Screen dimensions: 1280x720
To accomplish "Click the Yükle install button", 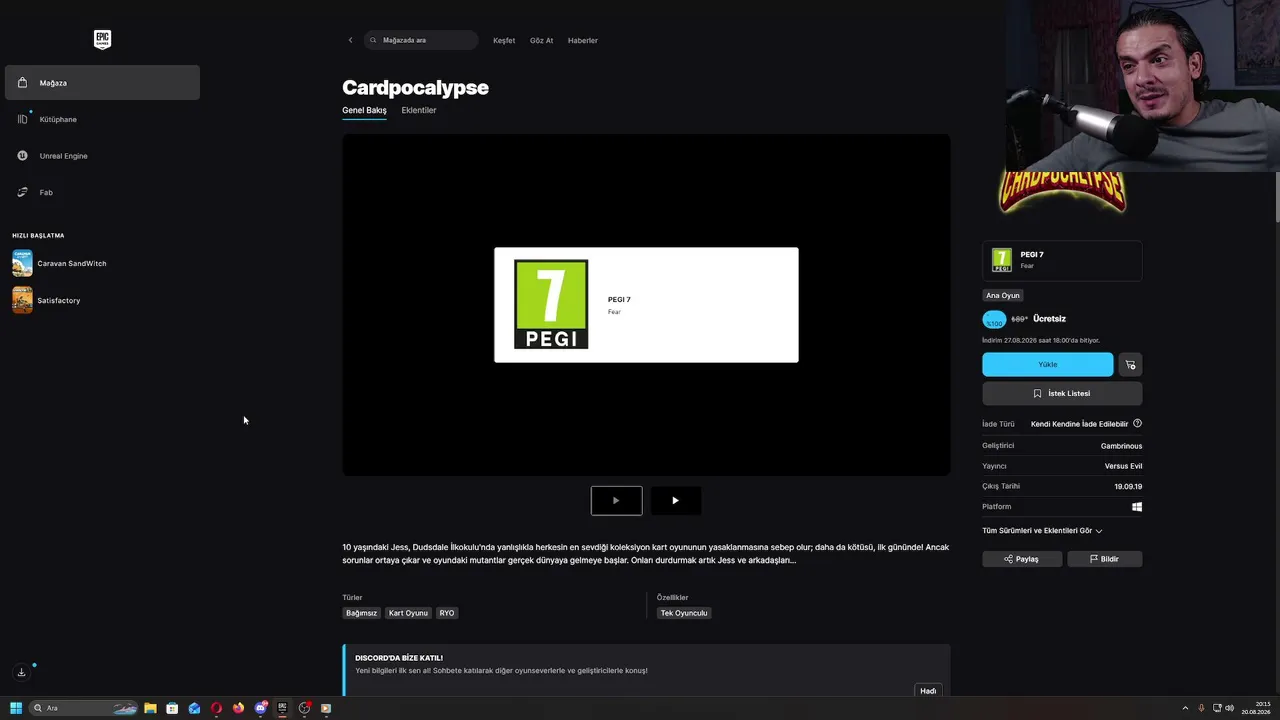I will pyautogui.click(x=1047, y=364).
